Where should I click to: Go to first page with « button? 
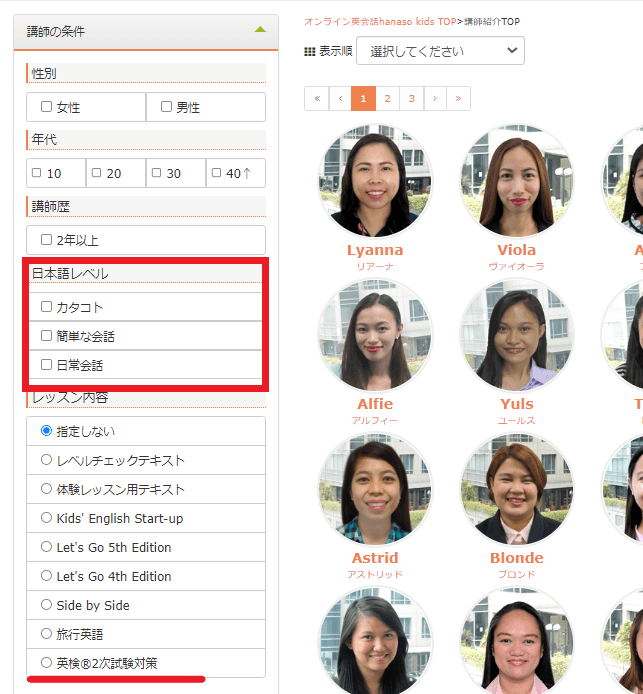[317, 98]
